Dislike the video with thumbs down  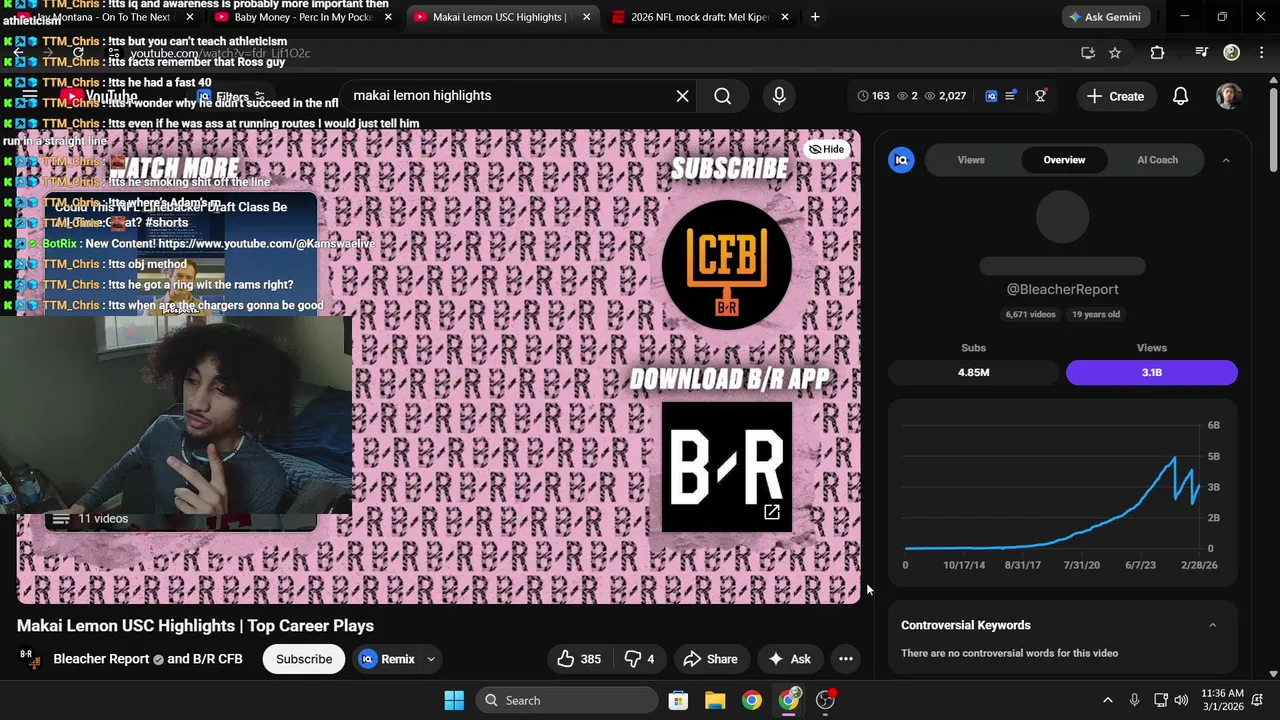click(x=639, y=659)
